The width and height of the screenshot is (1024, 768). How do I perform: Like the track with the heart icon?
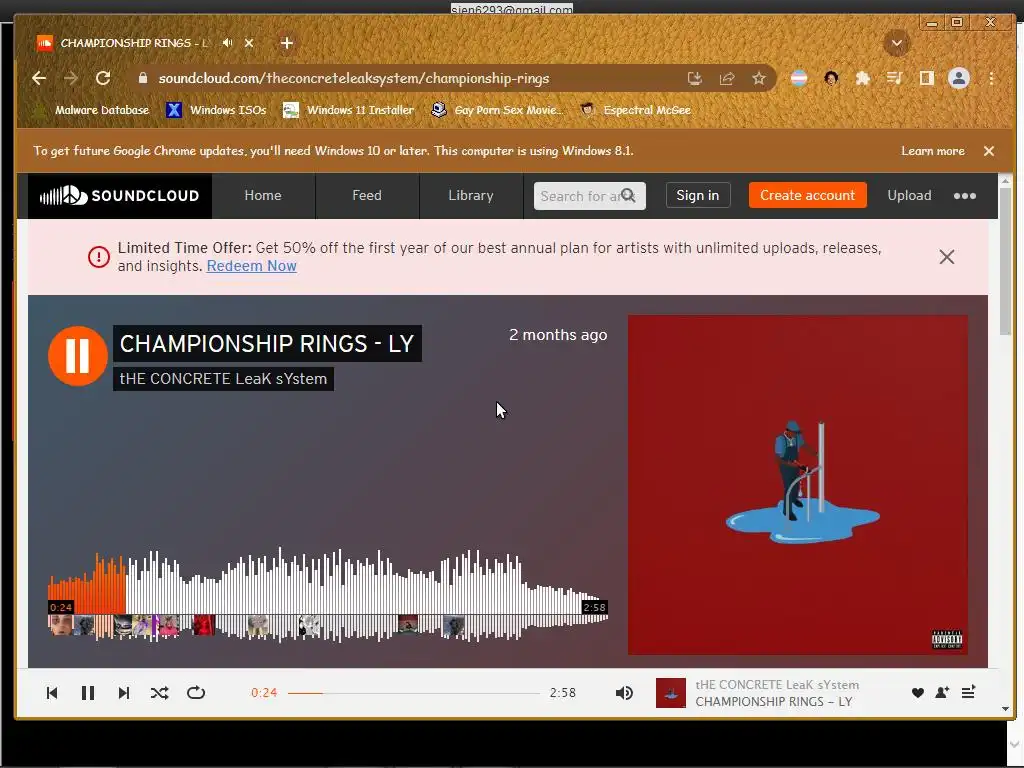click(918, 693)
